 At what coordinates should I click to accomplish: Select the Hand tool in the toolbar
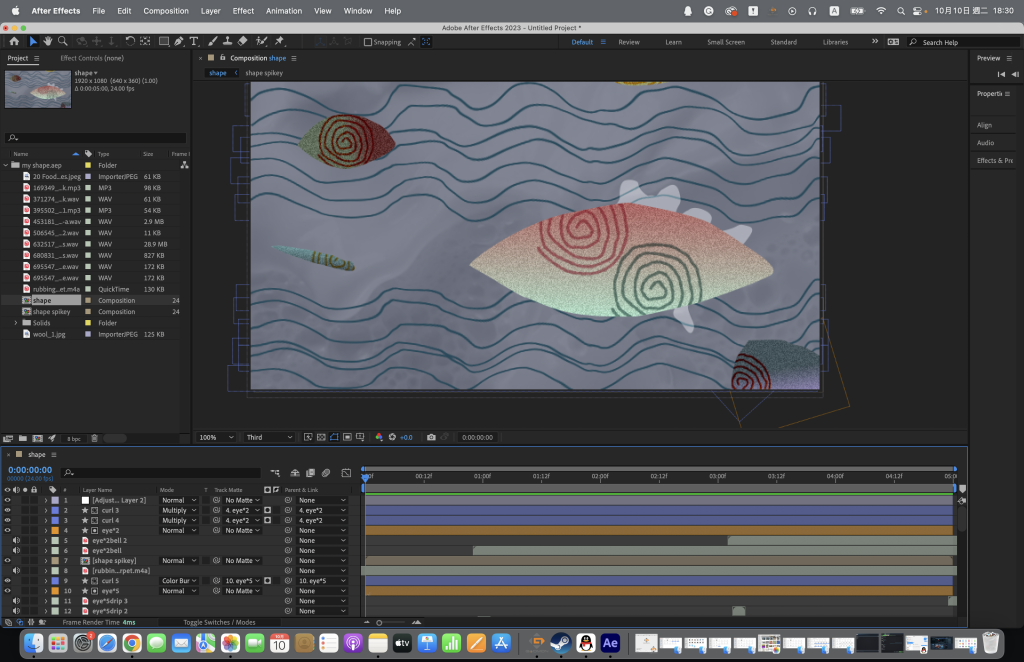click(48, 42)
